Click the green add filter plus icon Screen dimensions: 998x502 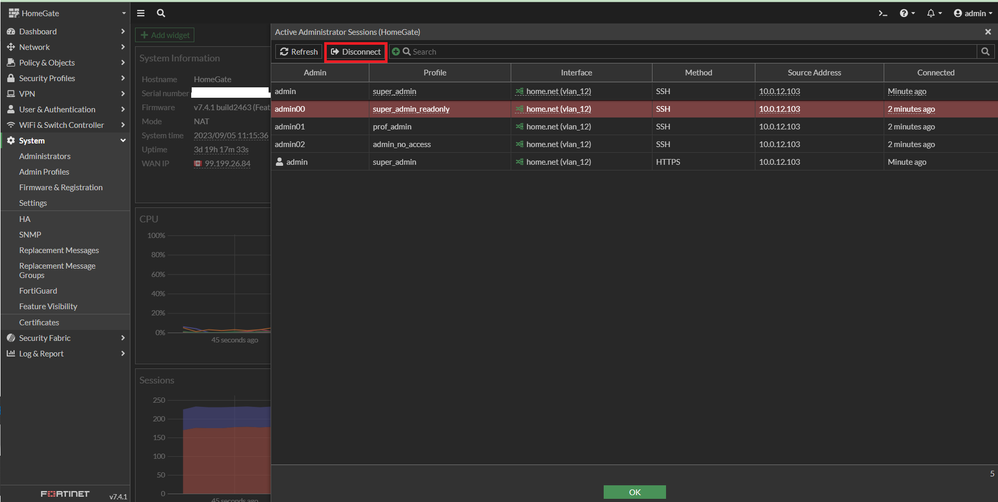tap(396, 52)
